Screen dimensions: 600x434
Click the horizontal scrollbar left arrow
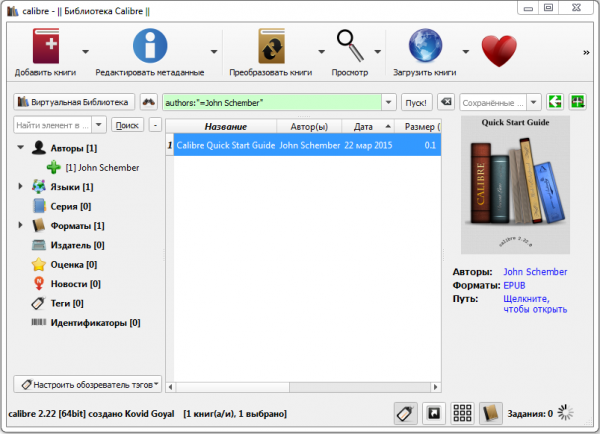[x=171, y=387]
